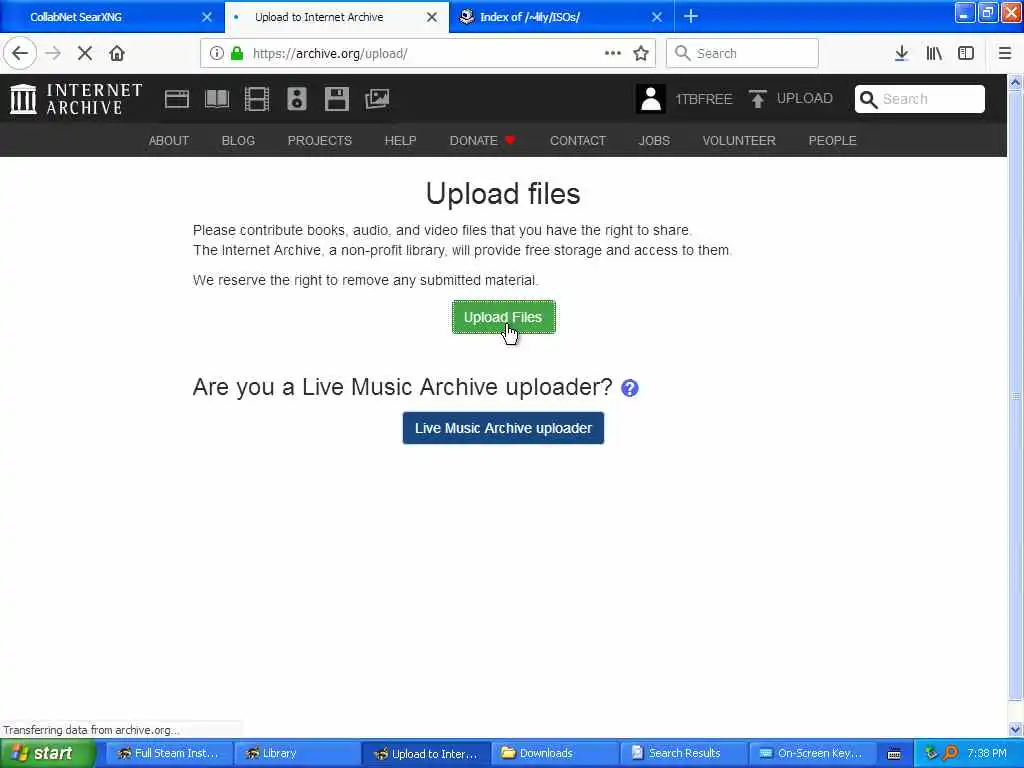Screen dimensions: 1024x768
Task: Toggle the Firefox sidebar icon
Action: [966, 54]
